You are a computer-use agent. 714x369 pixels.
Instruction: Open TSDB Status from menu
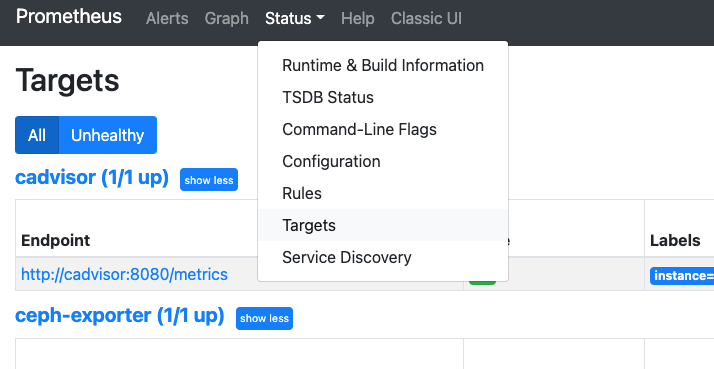click(x=383, y=97)
